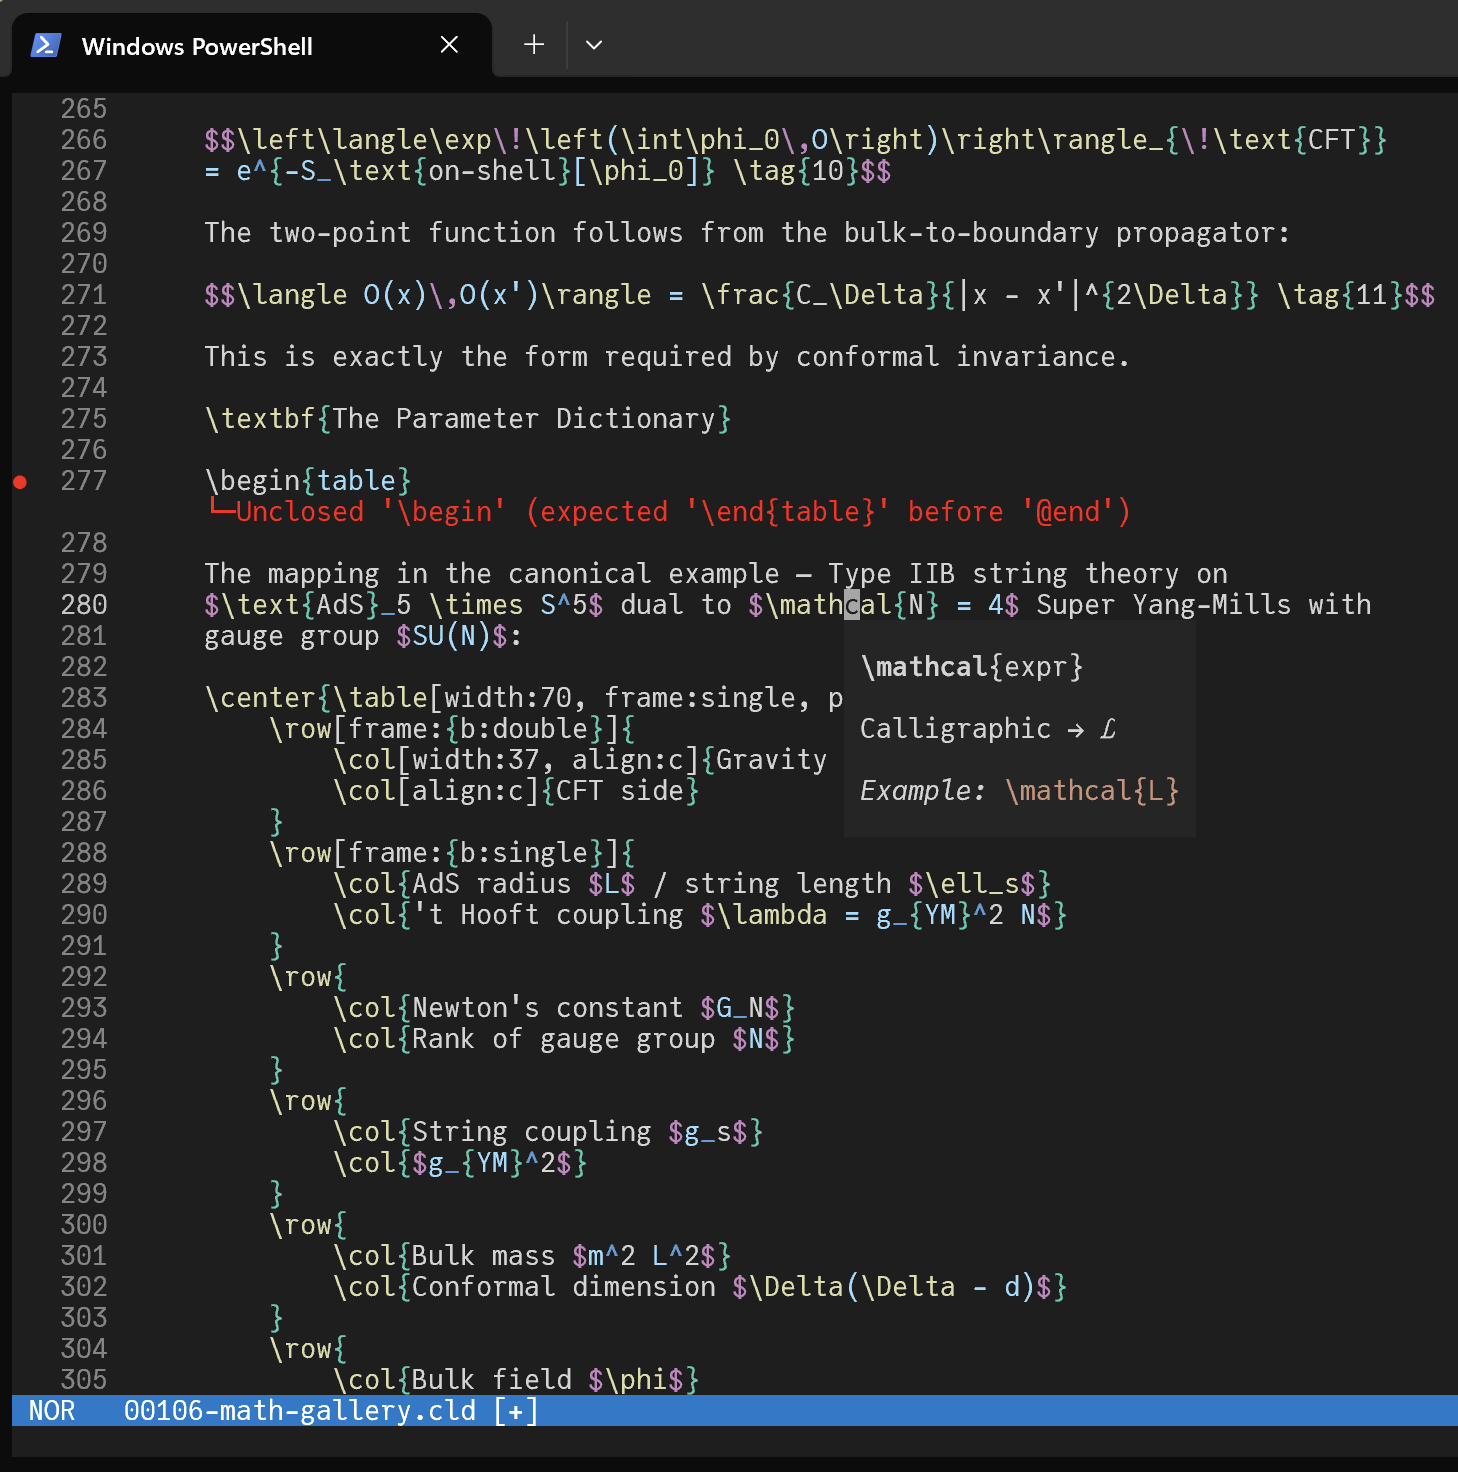
Task: Click the PowerShell icon in the tab
Action: click(x=46, y=45)
